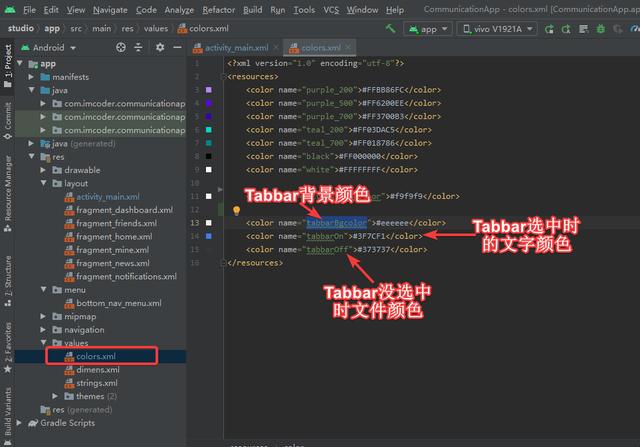Open activity_main.xml in the project tree

[x=102, y=197]
